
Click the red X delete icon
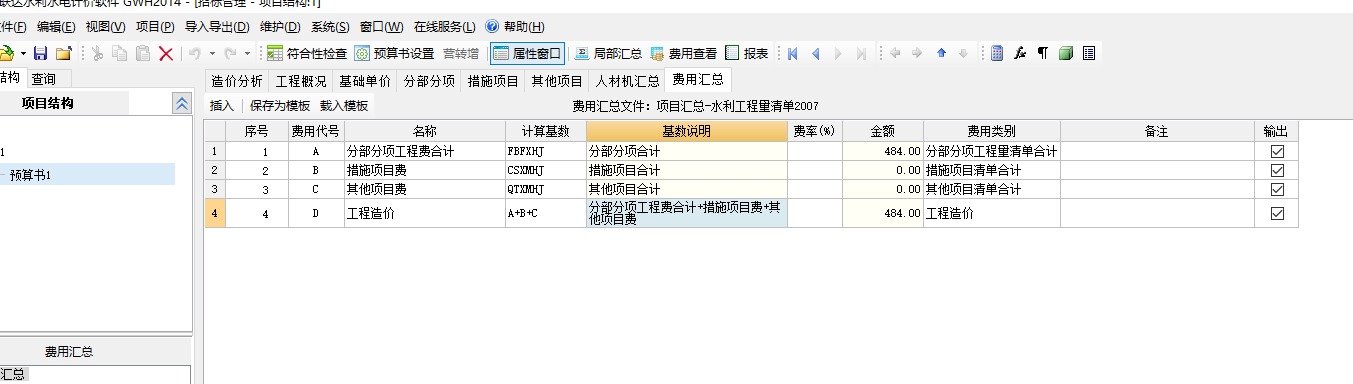(166, 53)
